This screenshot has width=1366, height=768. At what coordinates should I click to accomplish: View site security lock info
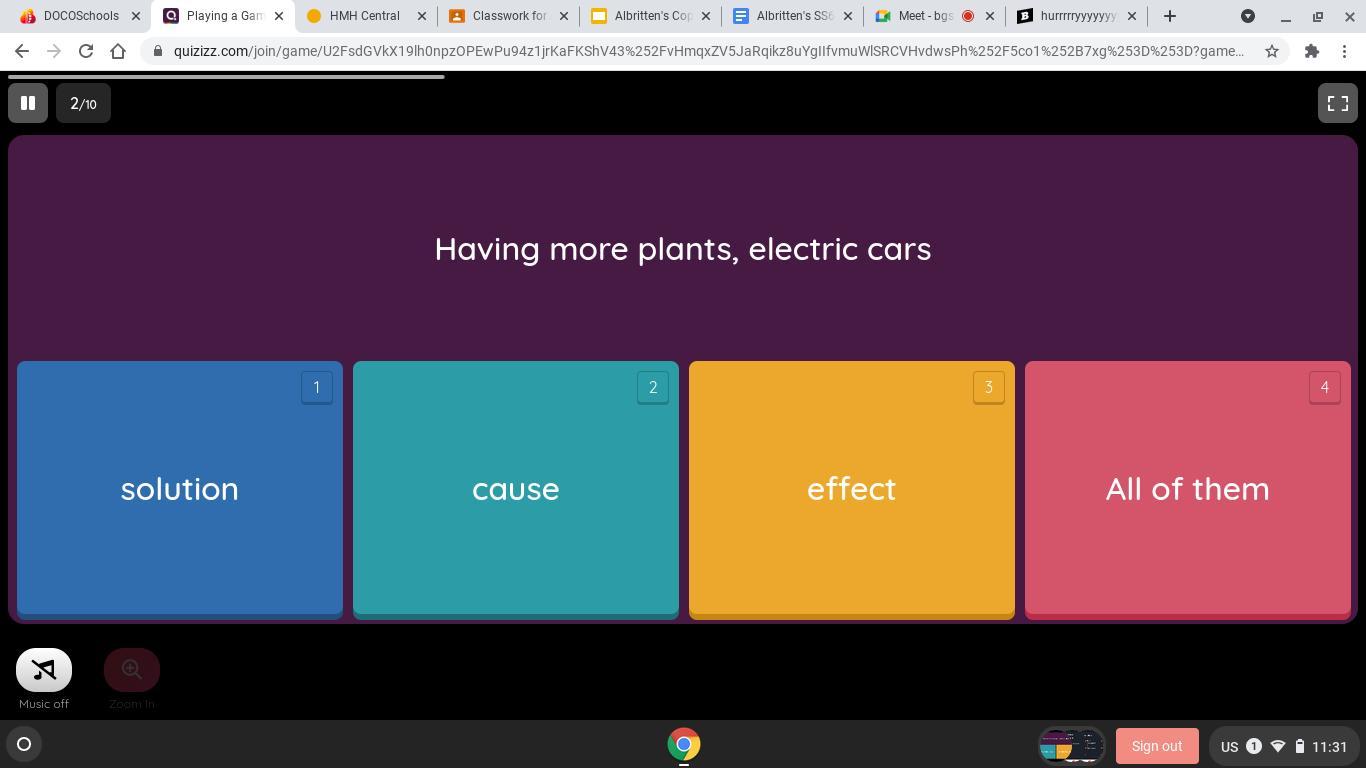[x=158, y=51]
